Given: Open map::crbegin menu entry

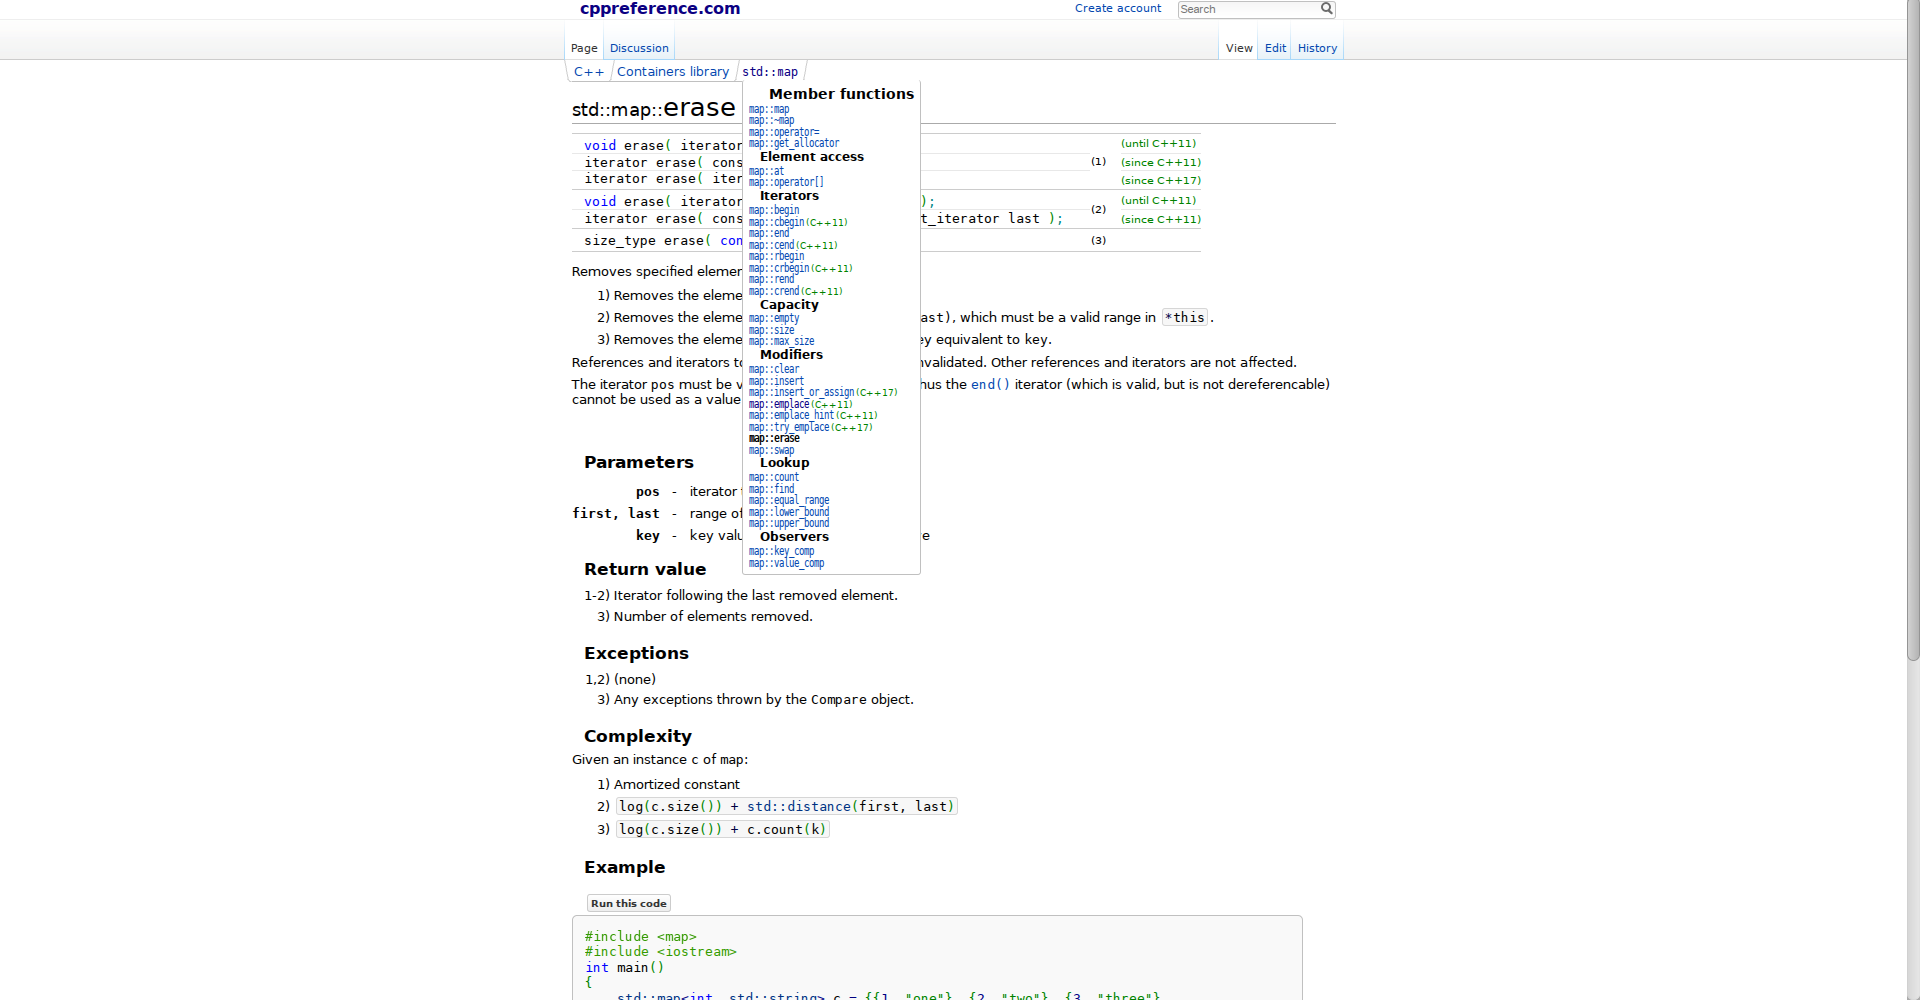Looking at the screenshot, I should point(779,268).
